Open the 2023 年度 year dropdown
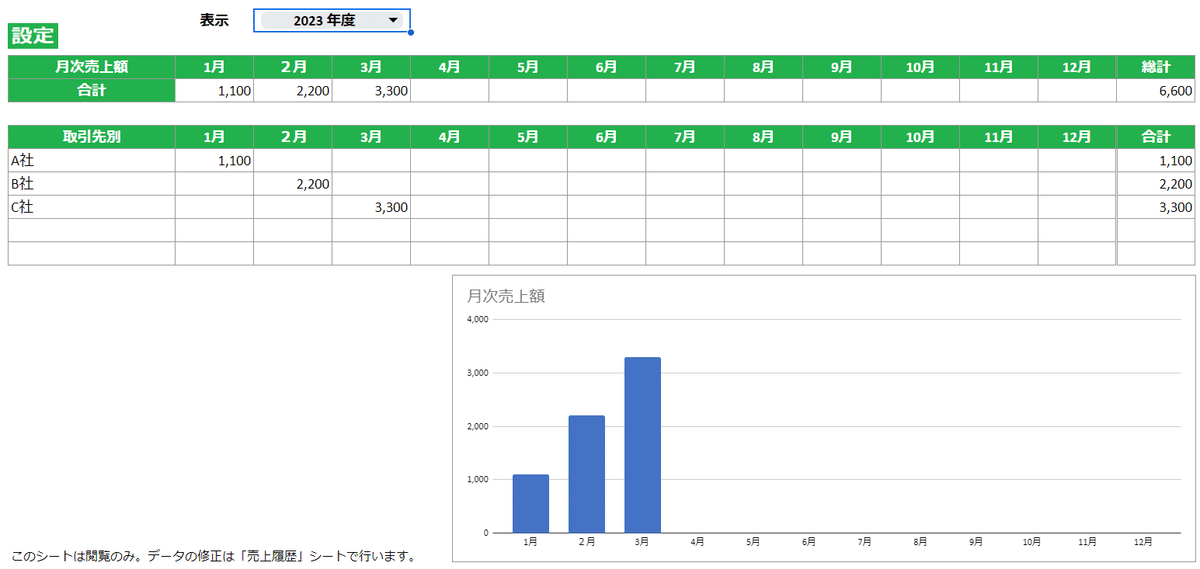 click(331, 20)
